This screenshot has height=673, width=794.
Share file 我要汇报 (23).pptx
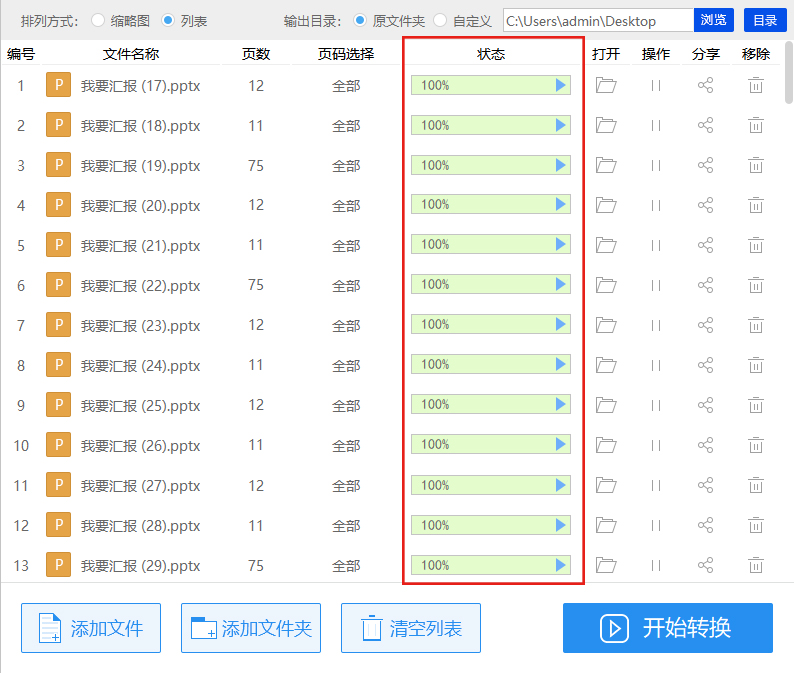[705, 325]
